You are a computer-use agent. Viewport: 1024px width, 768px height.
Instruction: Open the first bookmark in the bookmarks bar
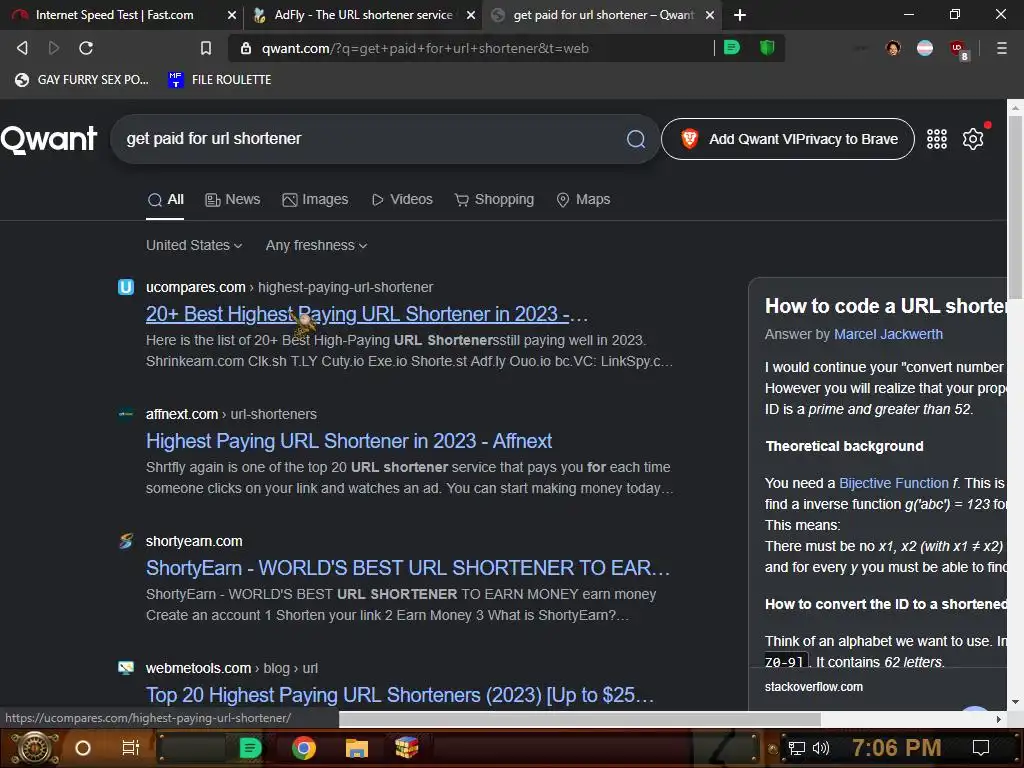(82, 80)
